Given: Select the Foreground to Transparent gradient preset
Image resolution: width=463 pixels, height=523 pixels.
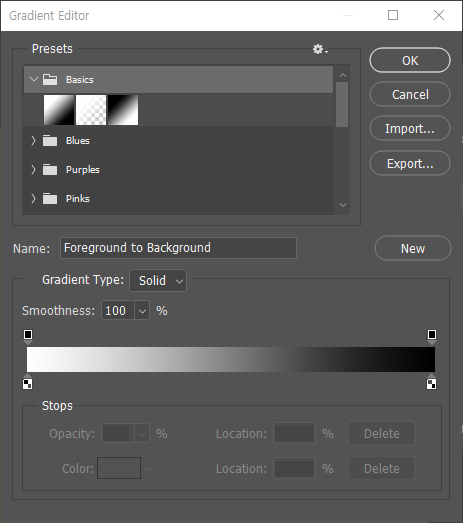Looking at the screenshot, I should click(91, 110).
